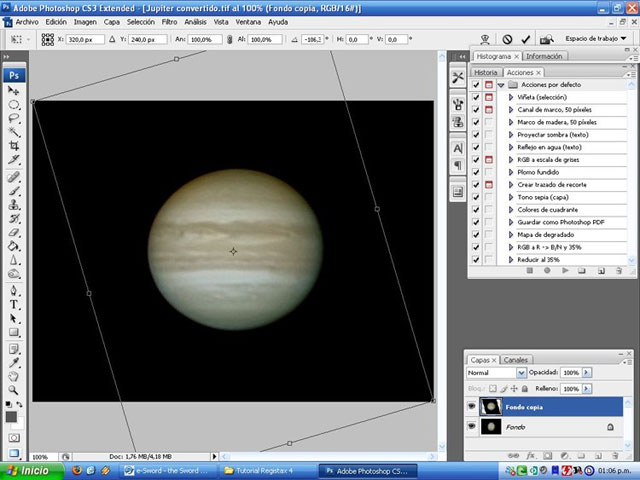Switch to e-Sword taskbar window
The image size is (640, 480).
click(169, 471)
